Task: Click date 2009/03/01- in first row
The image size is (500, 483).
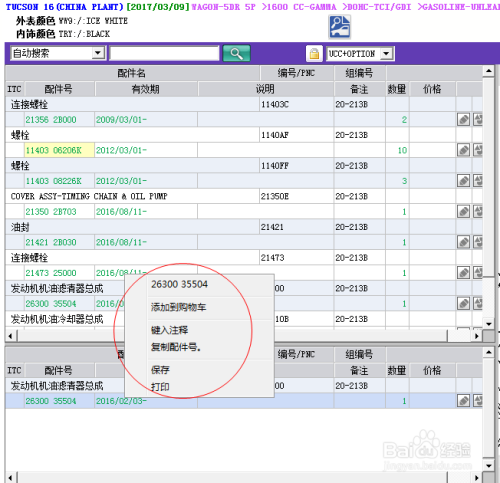Action: [x=121, y=120]
